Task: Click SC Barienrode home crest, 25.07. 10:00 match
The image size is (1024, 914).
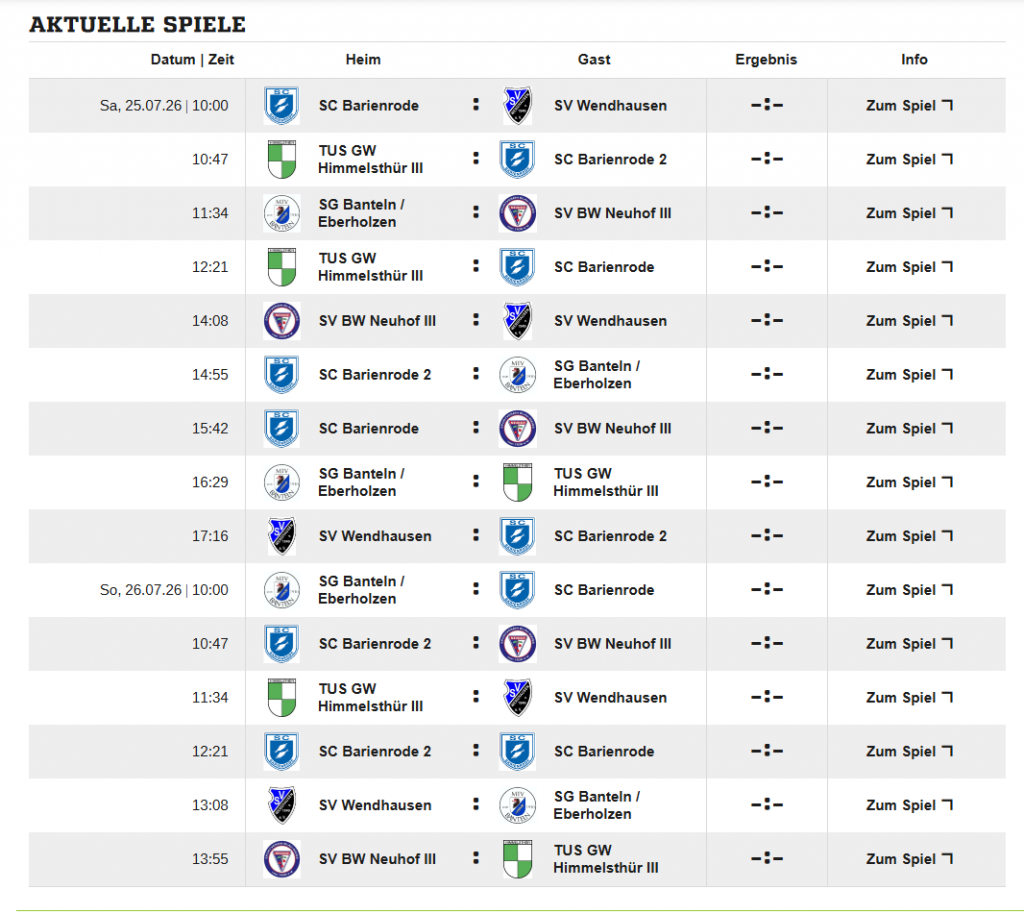Action: 281,106
